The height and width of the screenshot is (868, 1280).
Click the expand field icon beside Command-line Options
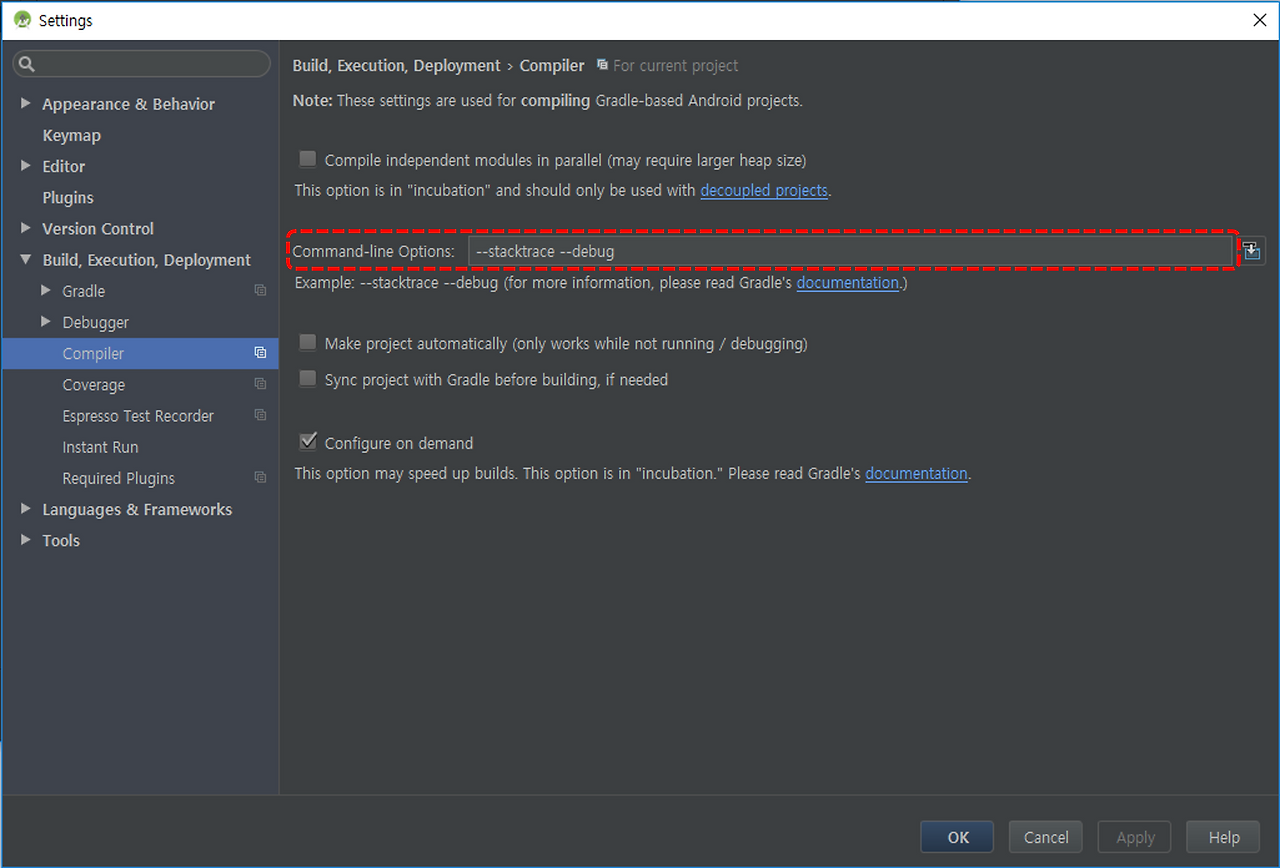1251,250
